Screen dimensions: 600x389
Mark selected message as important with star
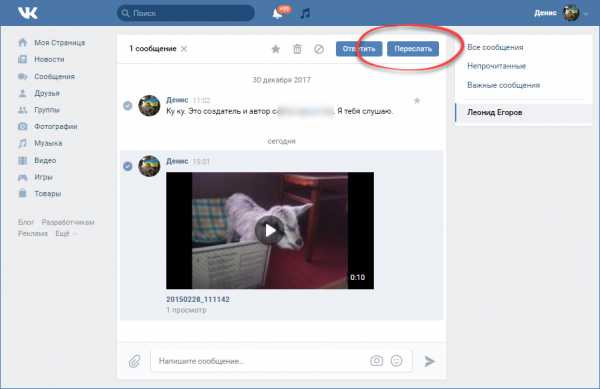tap(276, 49)
